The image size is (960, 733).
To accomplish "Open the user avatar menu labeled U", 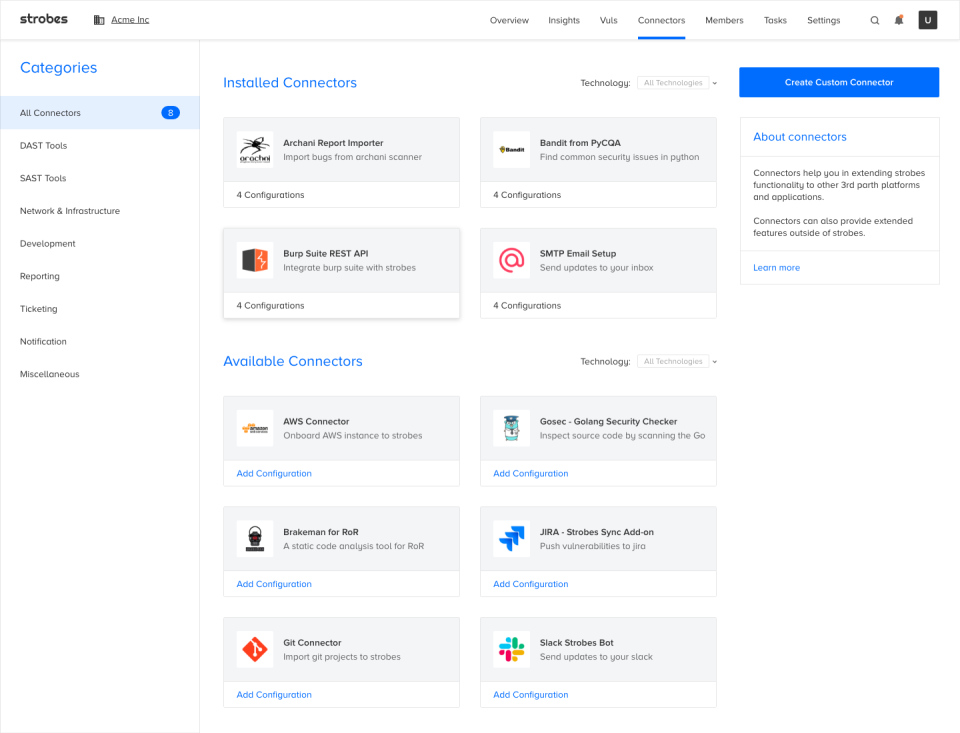I will [928, 20].
